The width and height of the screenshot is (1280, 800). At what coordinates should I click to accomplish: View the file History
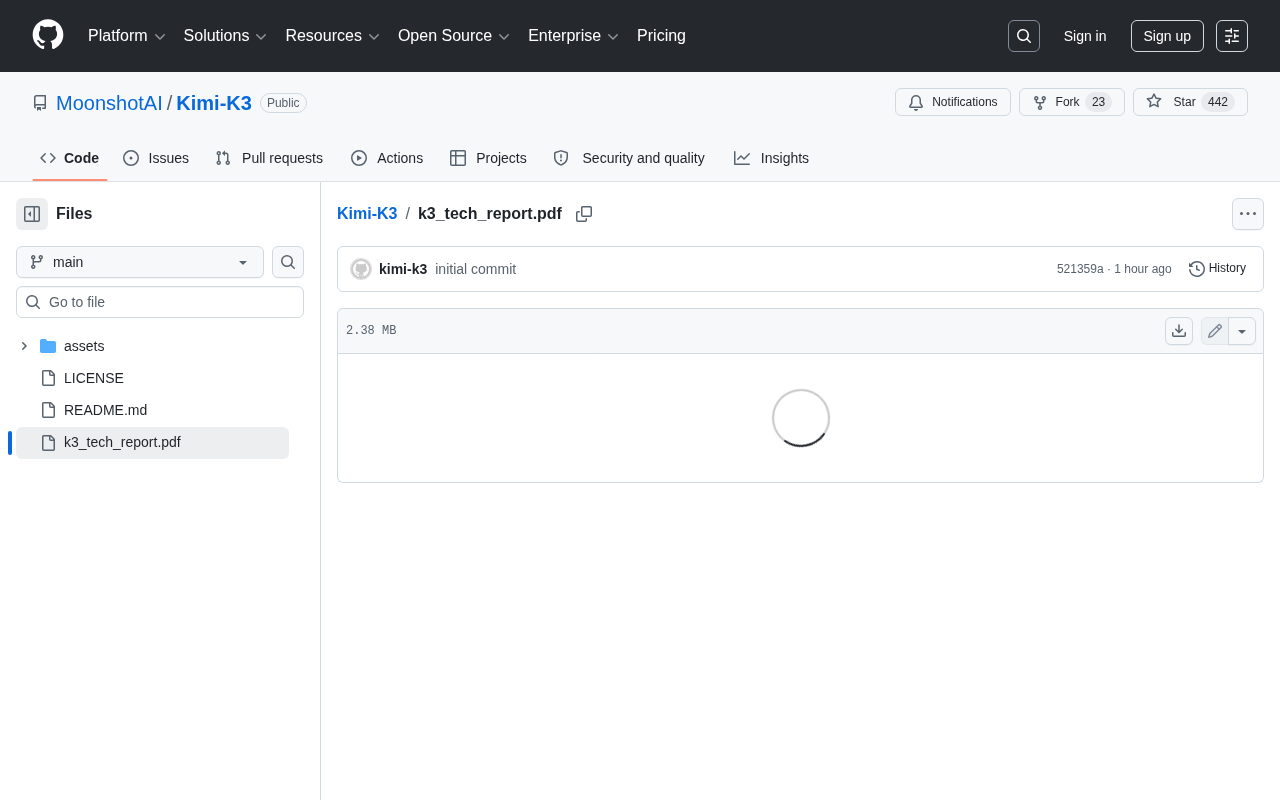[x=1217, y=268]
